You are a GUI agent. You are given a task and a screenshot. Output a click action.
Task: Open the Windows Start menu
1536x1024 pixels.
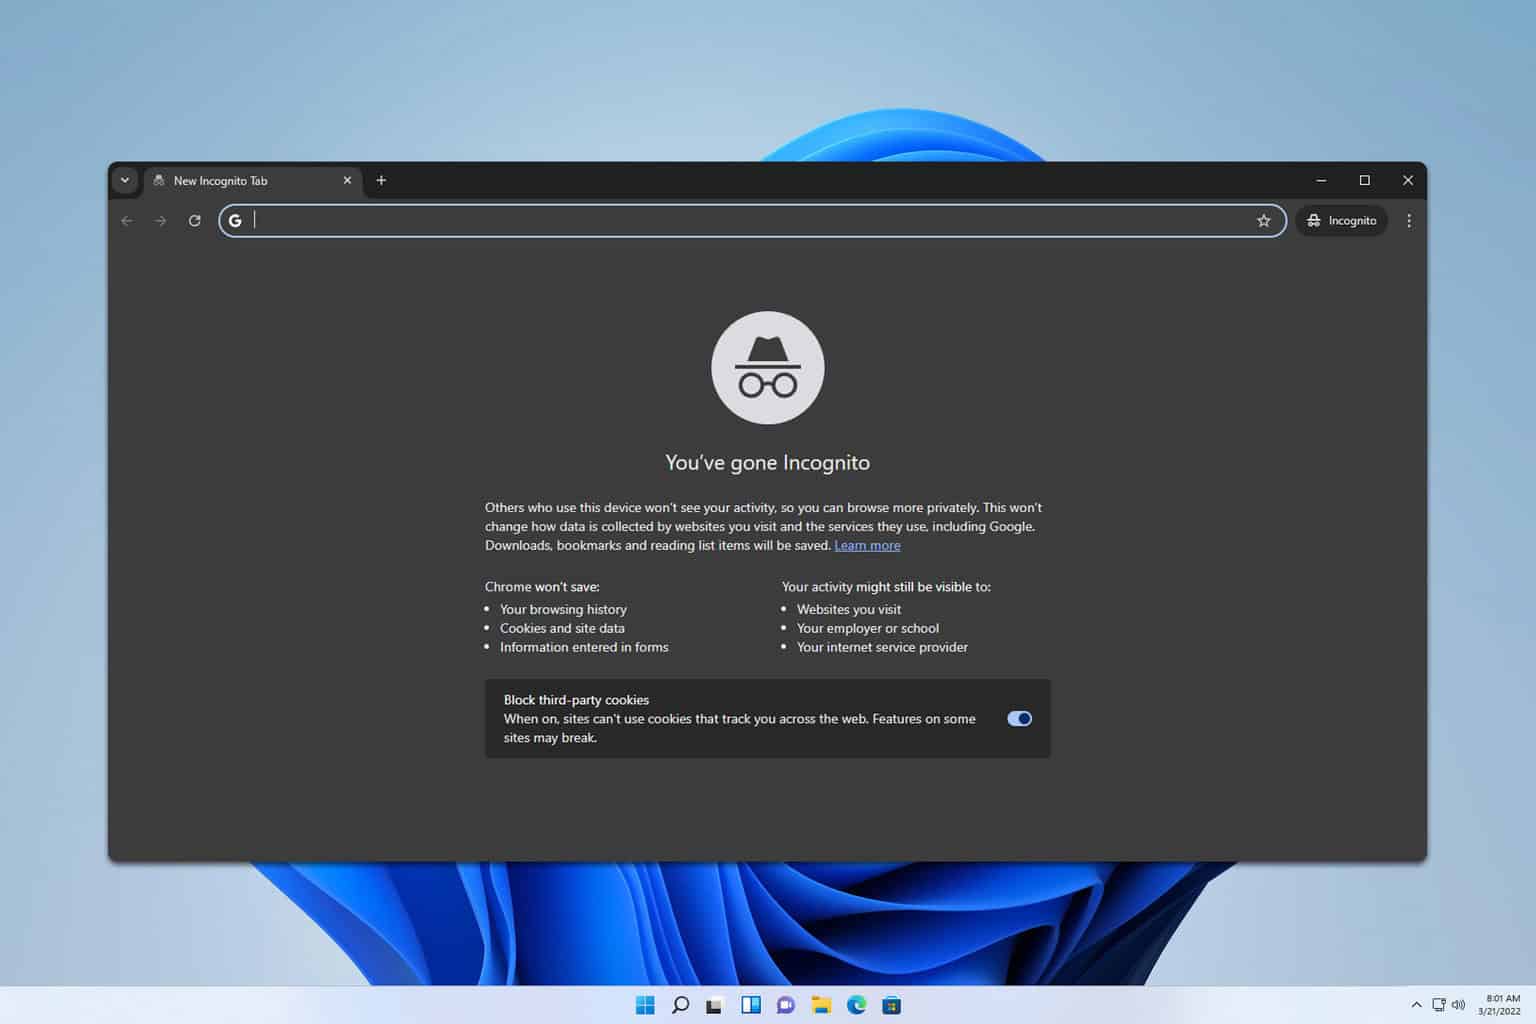[645, 1005]
